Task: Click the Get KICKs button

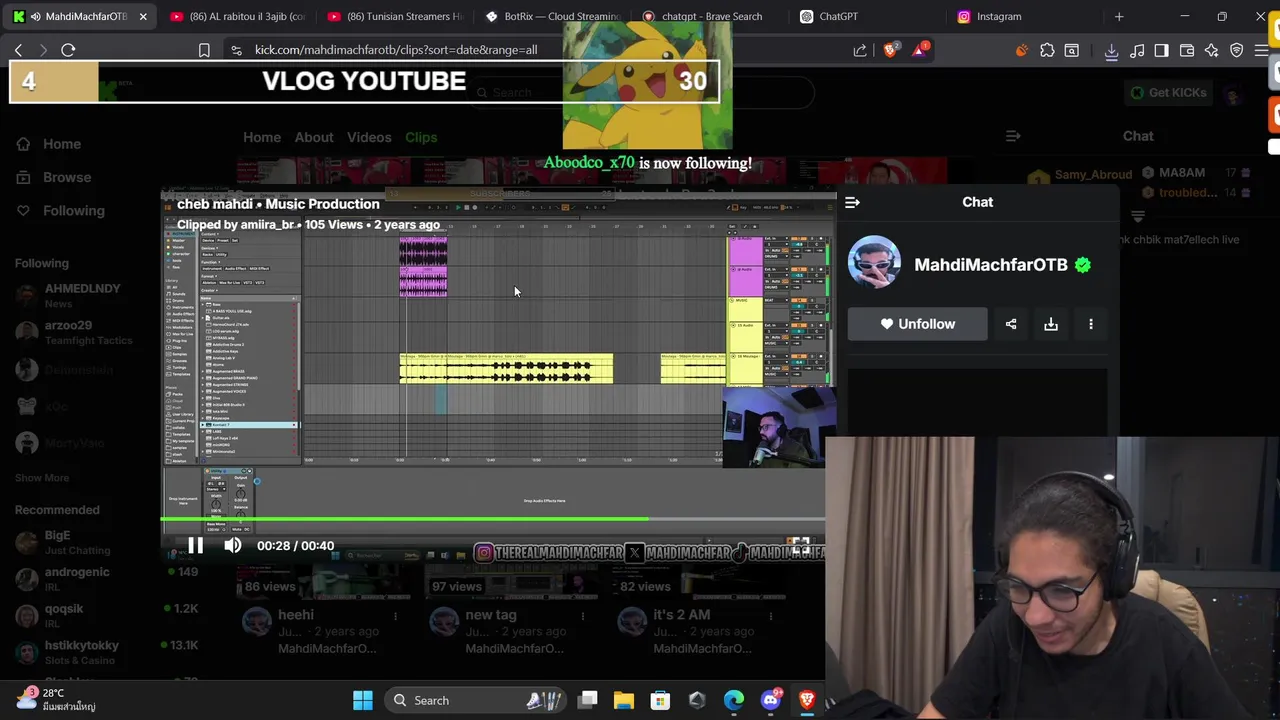Action: 1167,92
